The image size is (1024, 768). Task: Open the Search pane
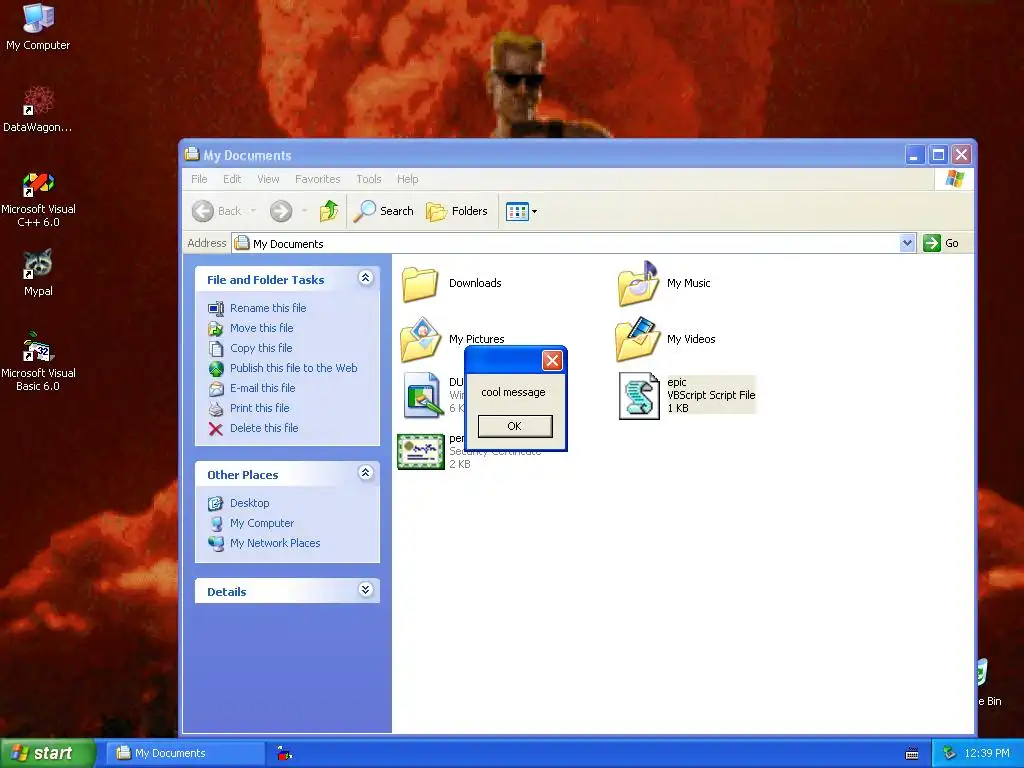(383, 211)
